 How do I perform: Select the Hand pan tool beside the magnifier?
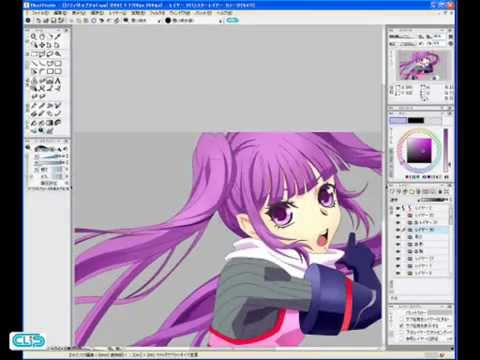(x=42, y=37)
